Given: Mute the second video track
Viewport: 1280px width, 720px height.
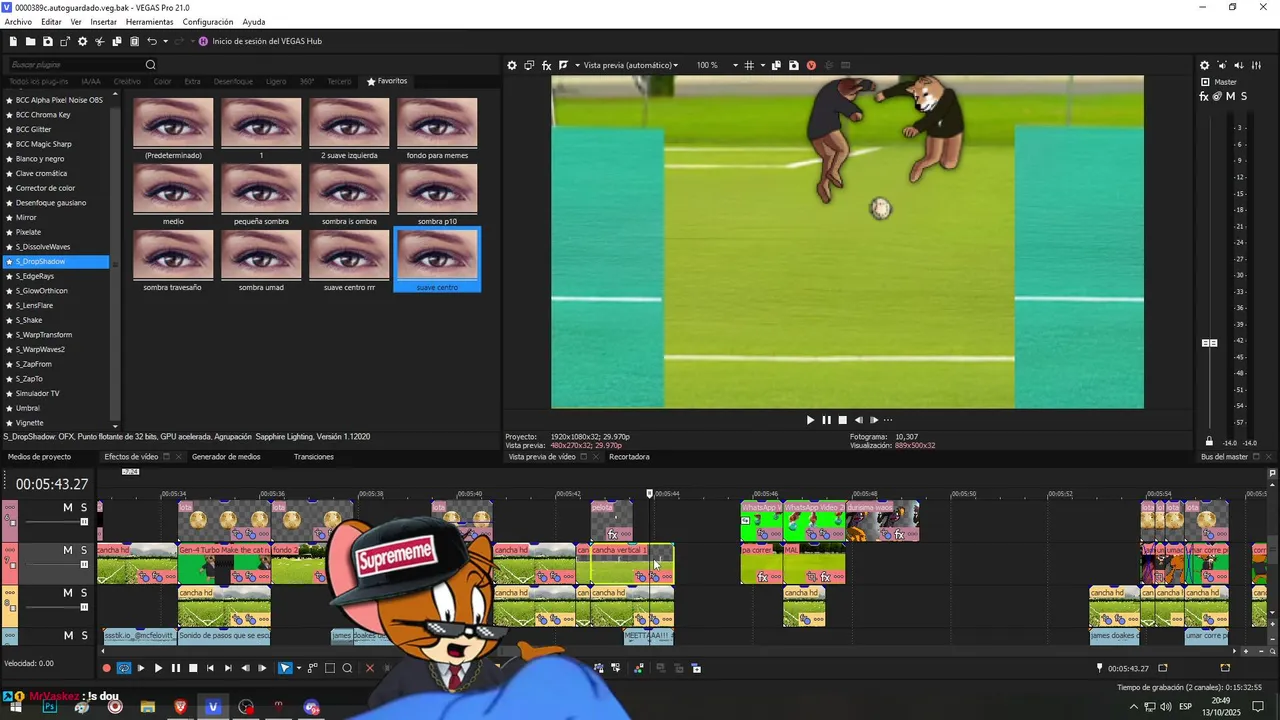Looking at the screenshot, I should click(x=68, y=550).
